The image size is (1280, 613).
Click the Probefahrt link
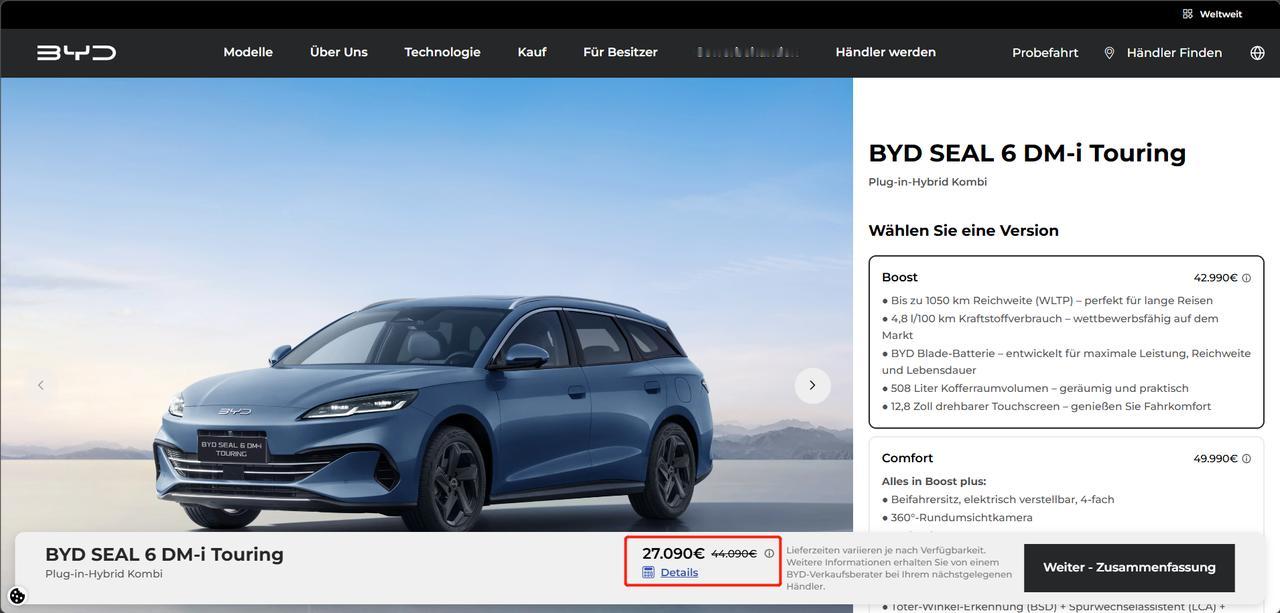1045,53
